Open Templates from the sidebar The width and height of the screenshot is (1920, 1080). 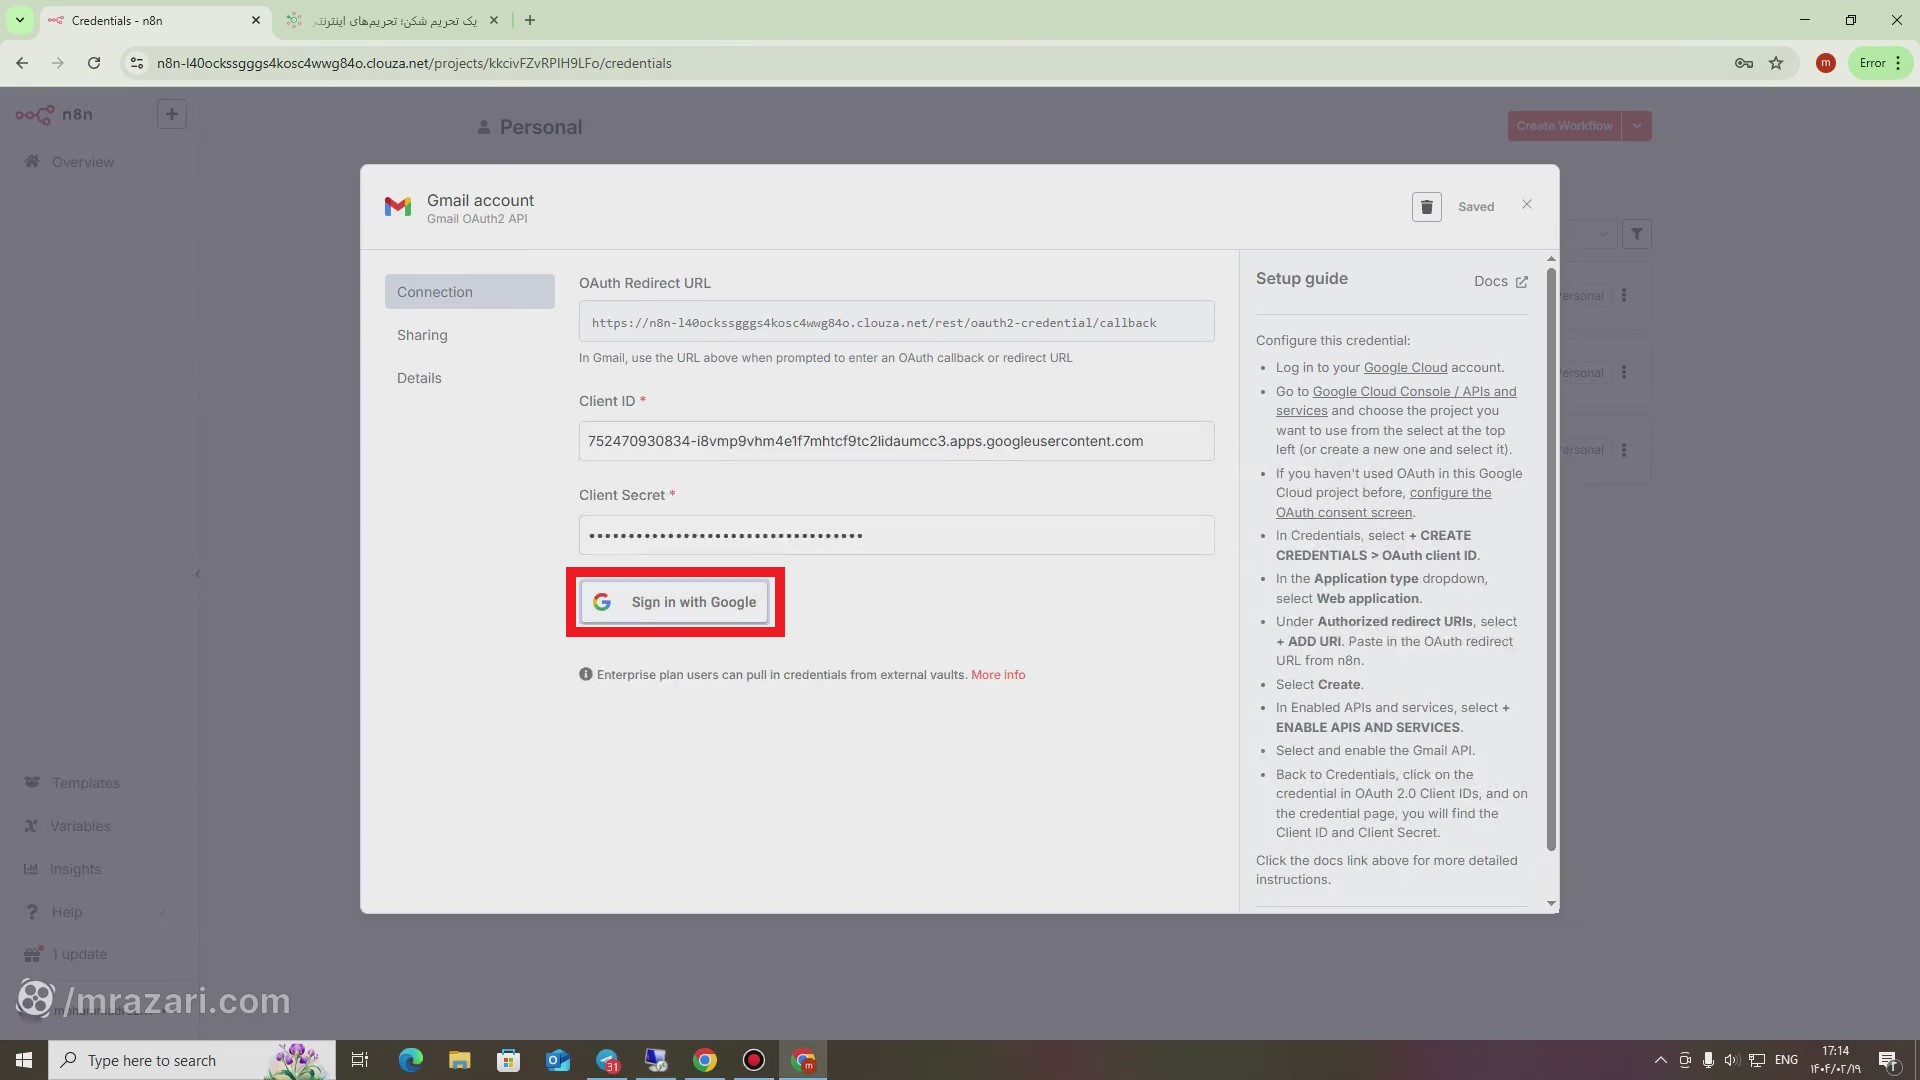[85, 782]
